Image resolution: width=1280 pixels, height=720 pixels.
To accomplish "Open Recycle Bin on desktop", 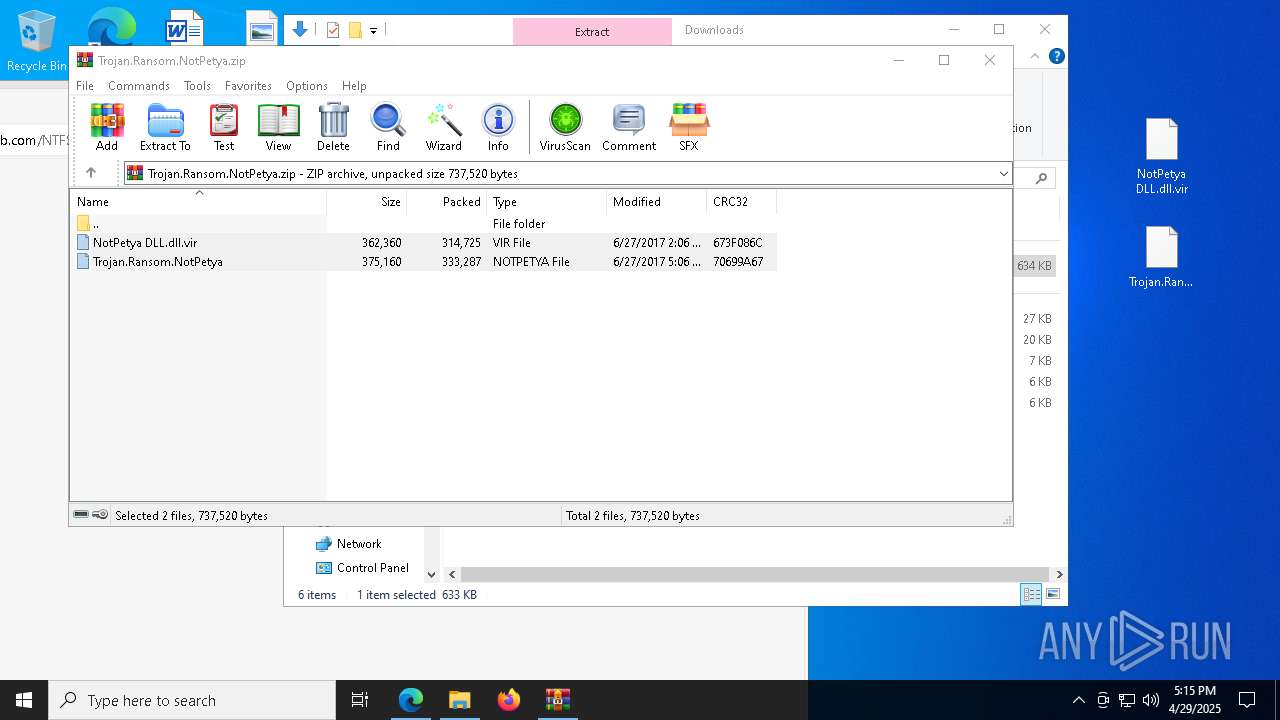I will pyautogui.click(x=36, y=41).
